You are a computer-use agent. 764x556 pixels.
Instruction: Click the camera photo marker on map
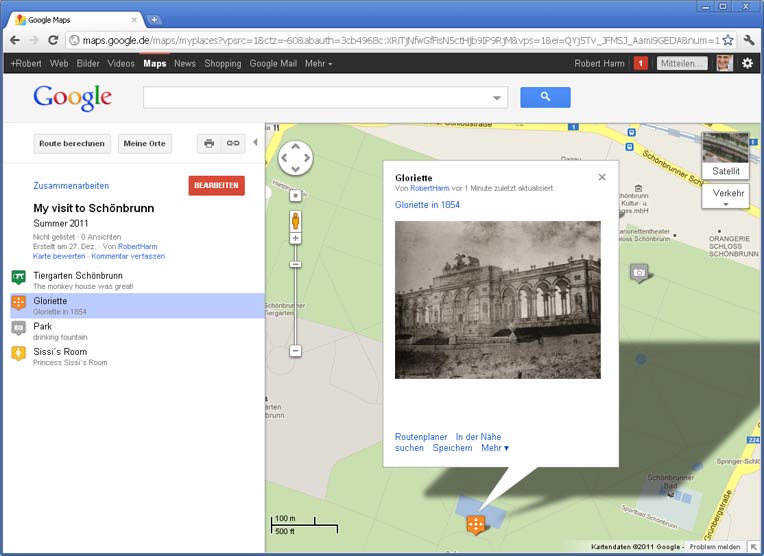639,272
